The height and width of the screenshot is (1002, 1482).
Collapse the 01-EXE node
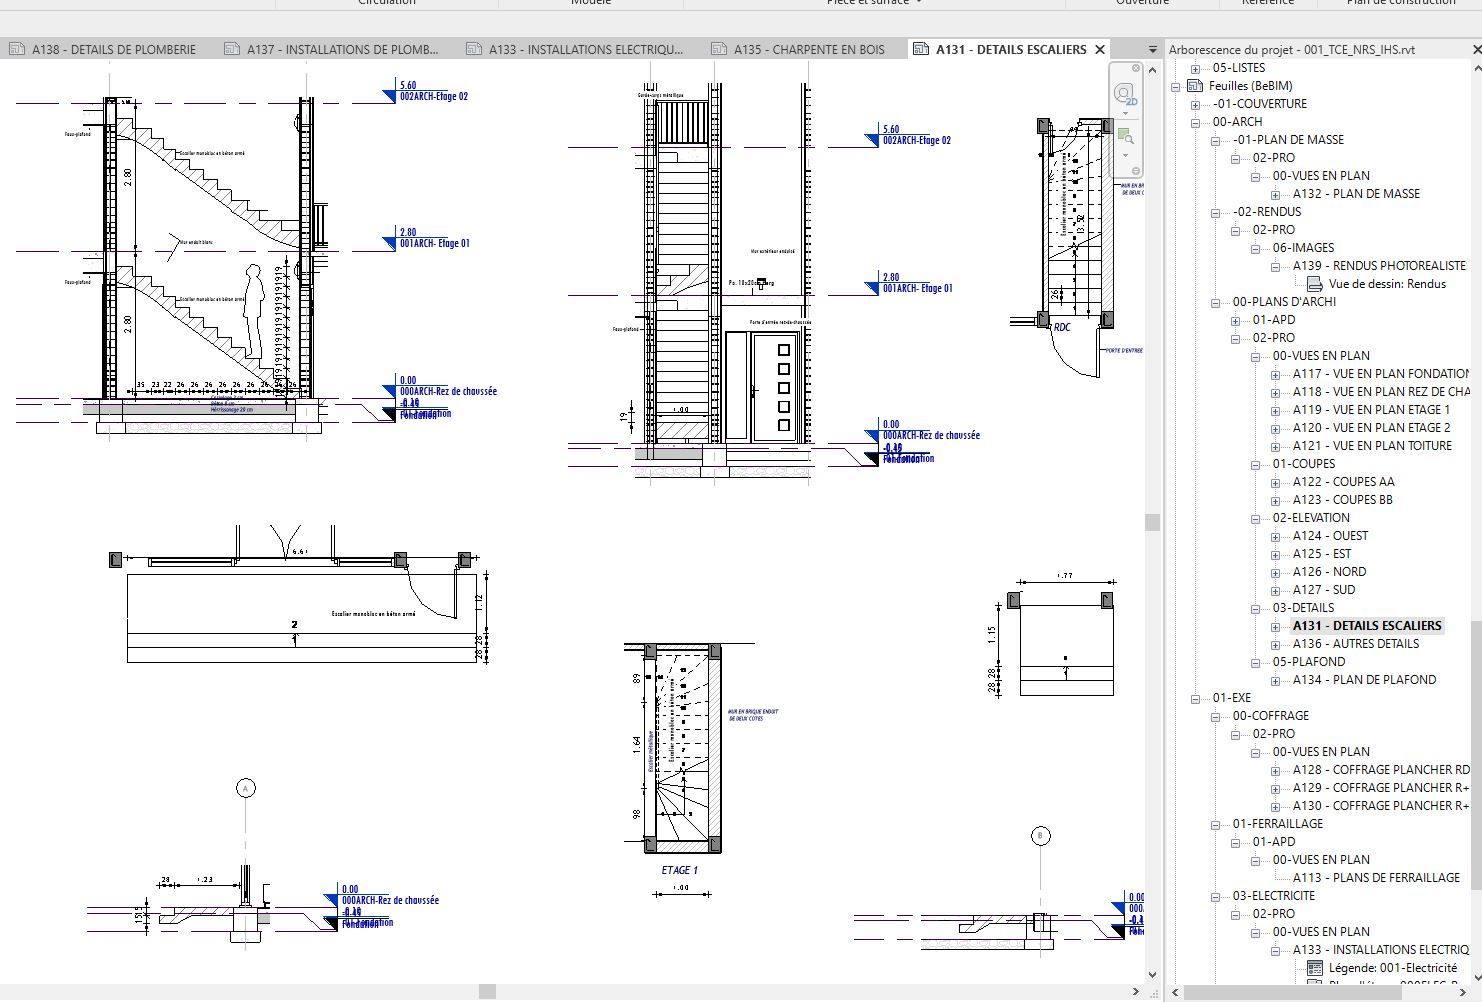point(1195,698)
